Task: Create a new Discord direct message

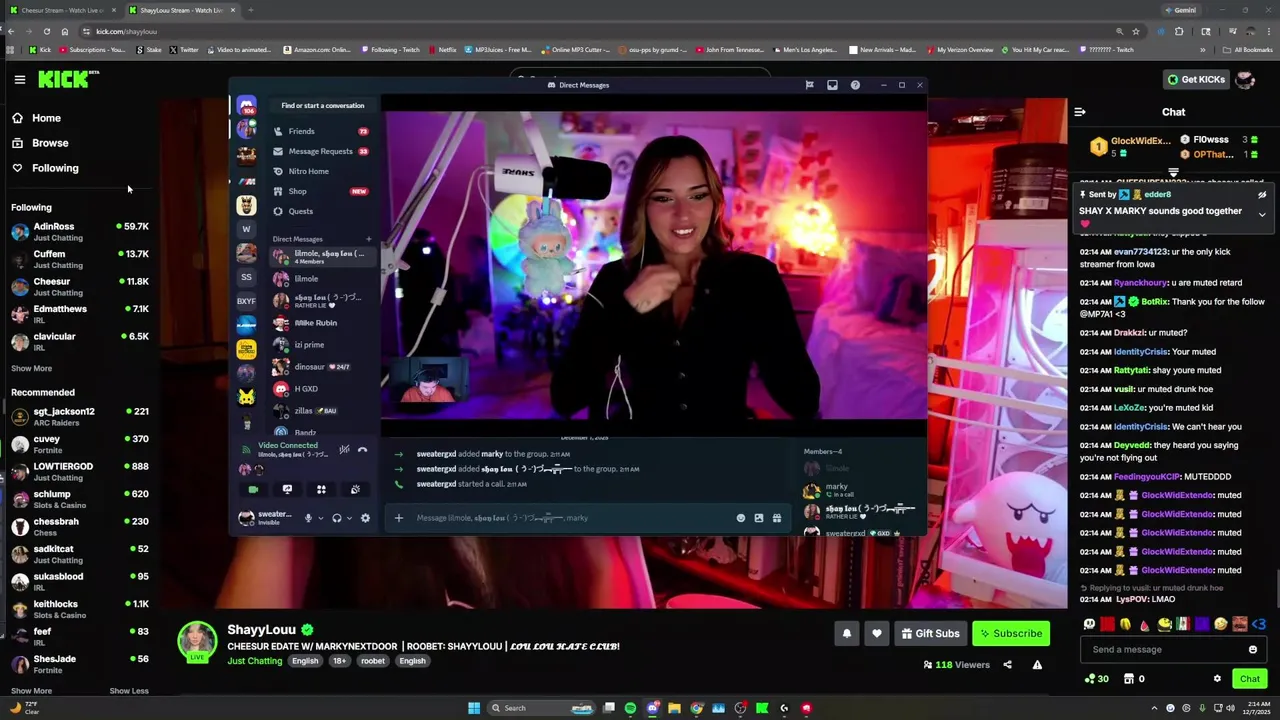Action: pos(368,239)
